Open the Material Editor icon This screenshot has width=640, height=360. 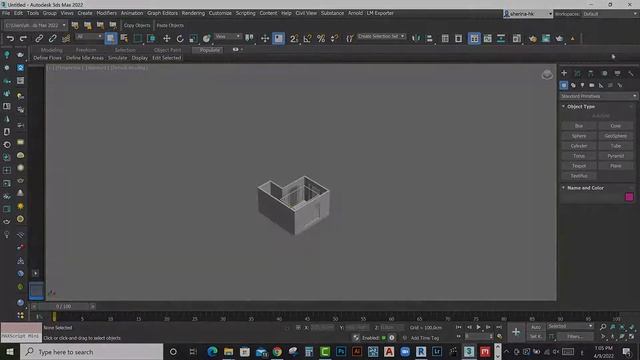coord(517,38)
